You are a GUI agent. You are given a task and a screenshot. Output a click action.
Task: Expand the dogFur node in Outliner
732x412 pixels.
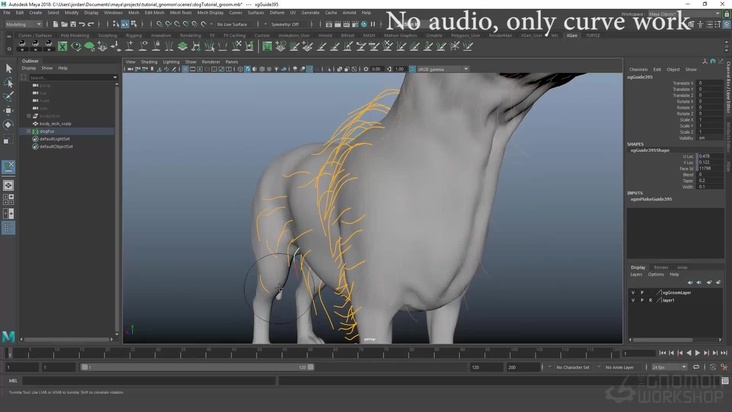point(29,131)
